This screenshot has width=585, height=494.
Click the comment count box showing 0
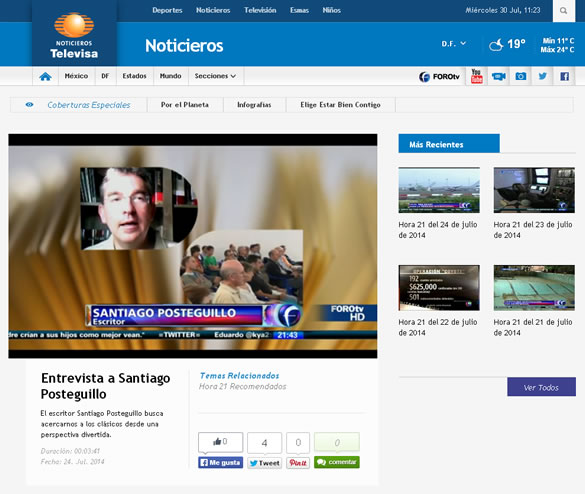(x=337, y=443)
